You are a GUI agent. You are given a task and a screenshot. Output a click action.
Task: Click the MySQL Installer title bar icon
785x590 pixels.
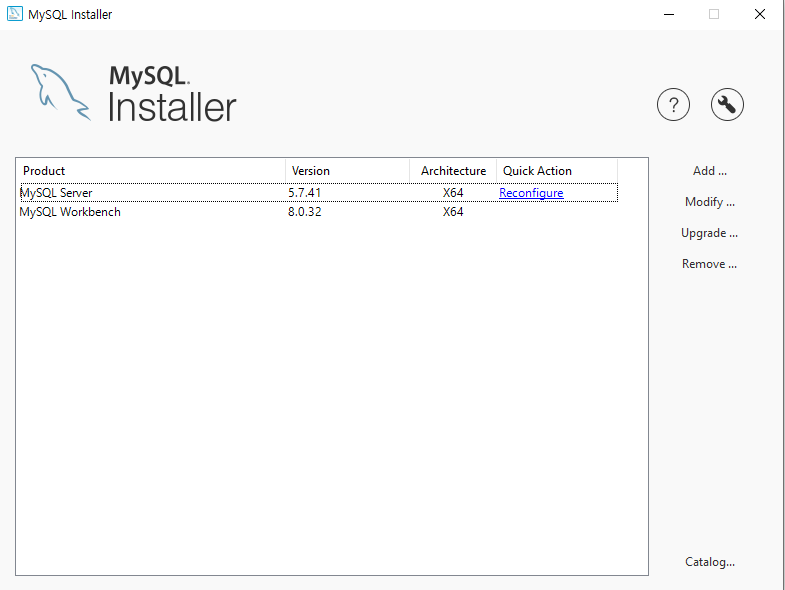pos(15,14)
